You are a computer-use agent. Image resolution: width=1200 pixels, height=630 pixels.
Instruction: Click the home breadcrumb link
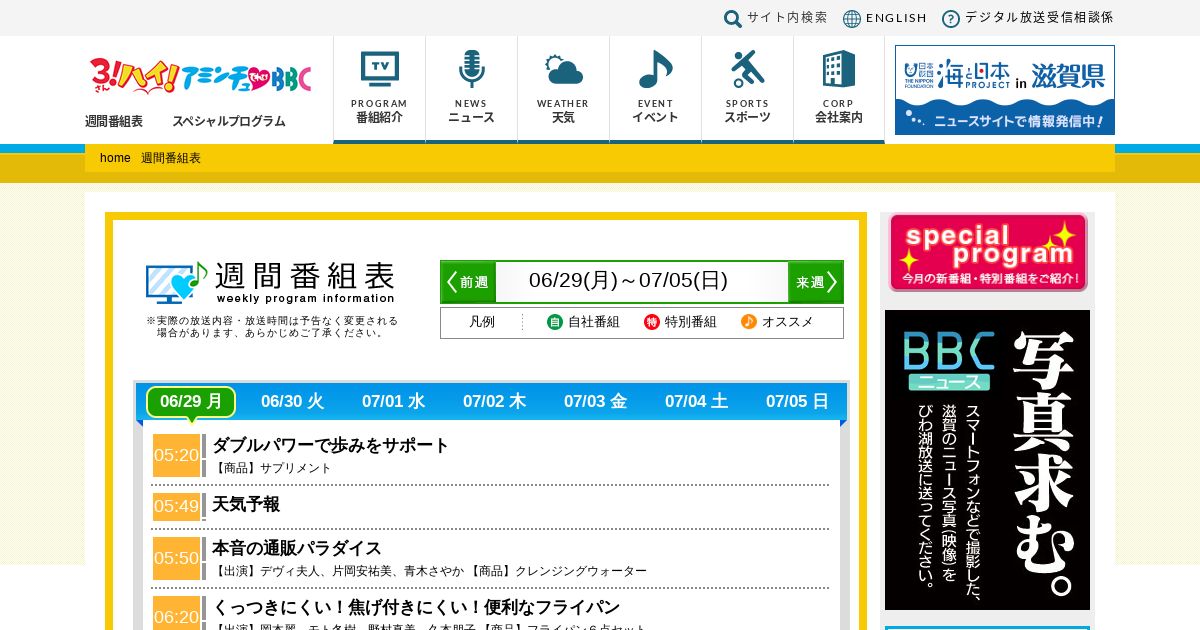[x=115, y=158]
